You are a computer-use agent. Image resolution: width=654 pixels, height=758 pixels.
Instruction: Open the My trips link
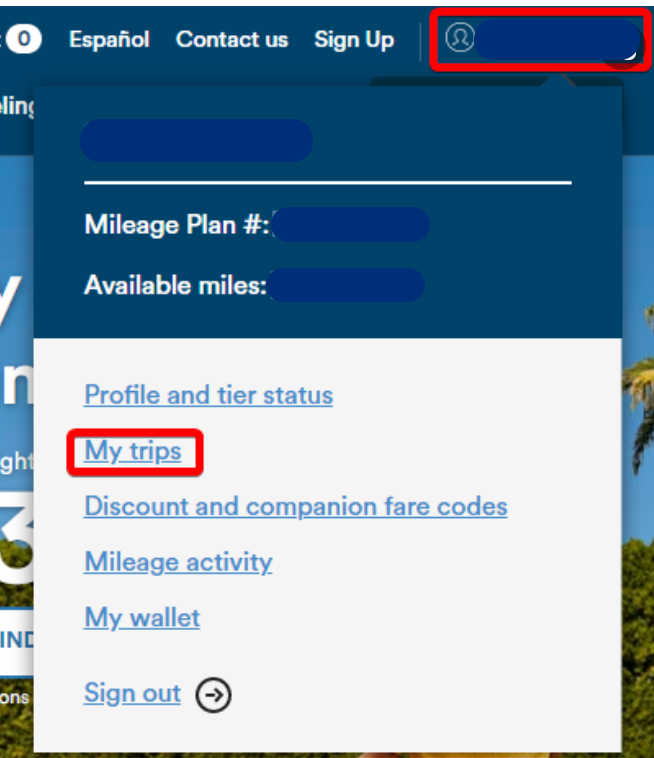coord(133,452)
